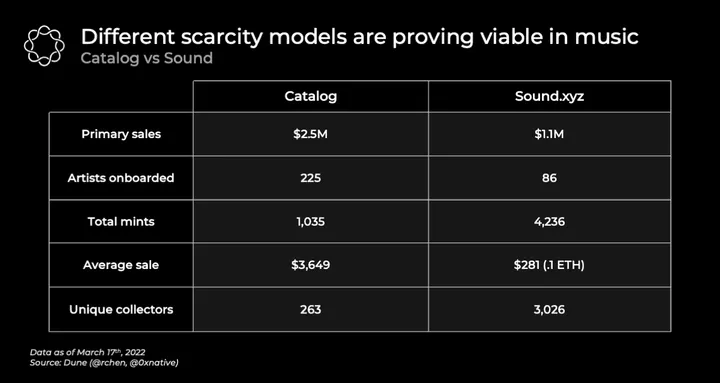Select the Total mints row label

click(x=121, y=222)
